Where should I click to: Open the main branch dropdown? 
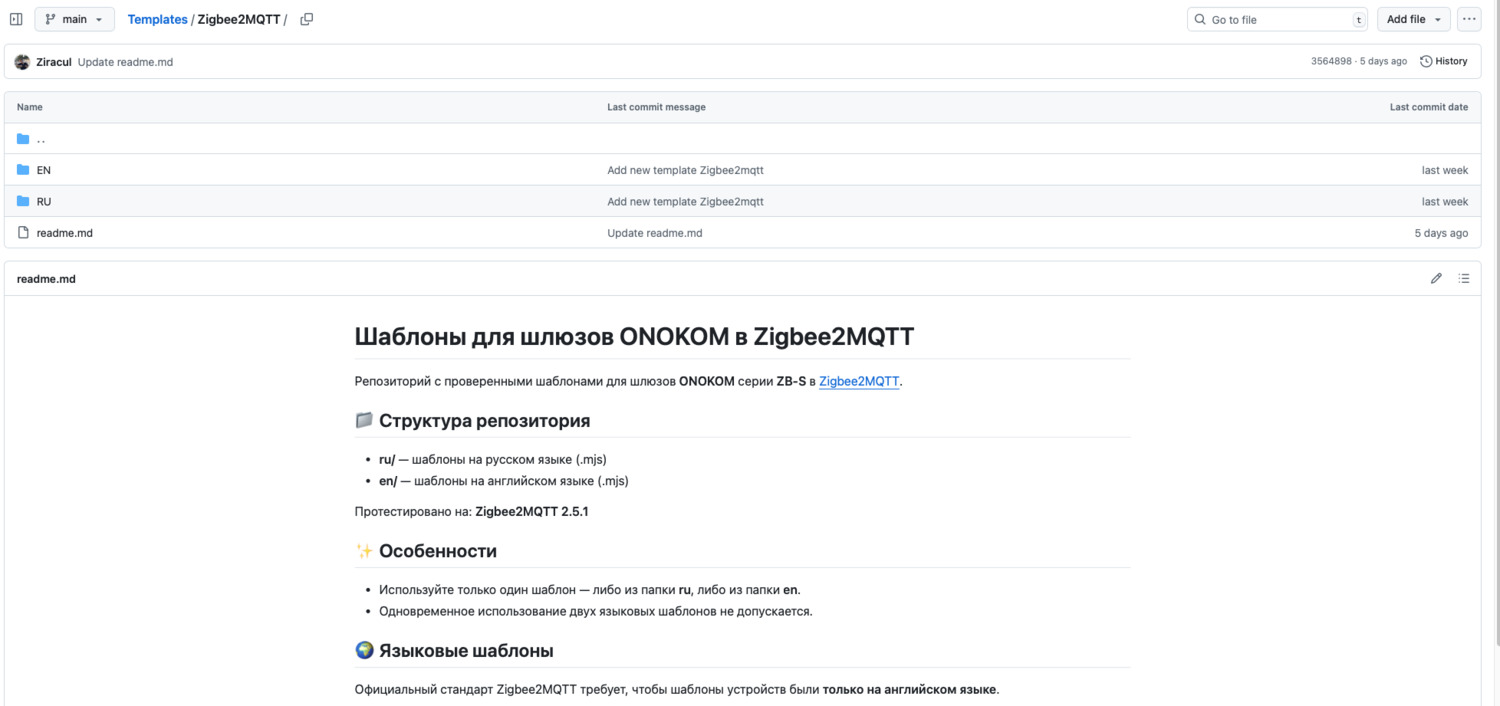[x=74, y=19]
